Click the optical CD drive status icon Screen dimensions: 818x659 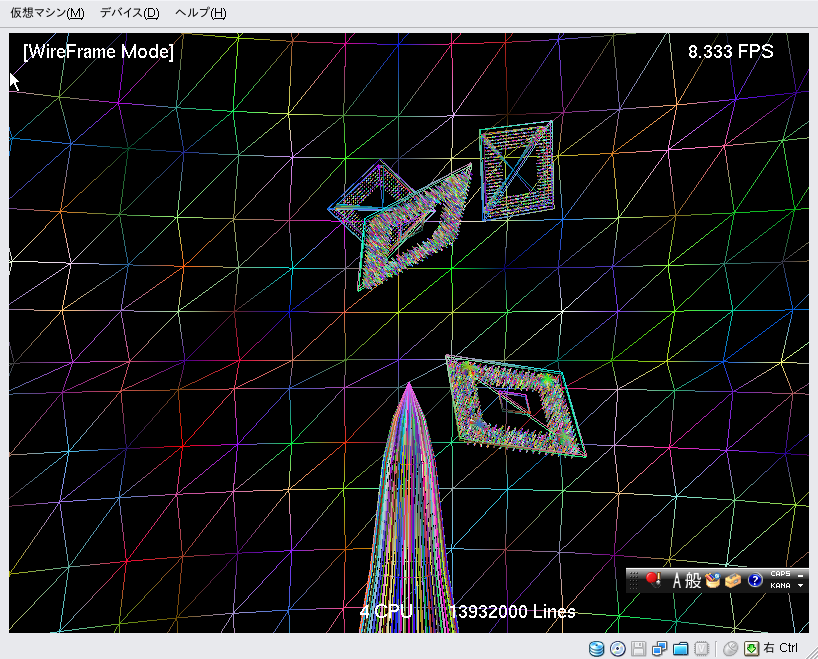618,648
